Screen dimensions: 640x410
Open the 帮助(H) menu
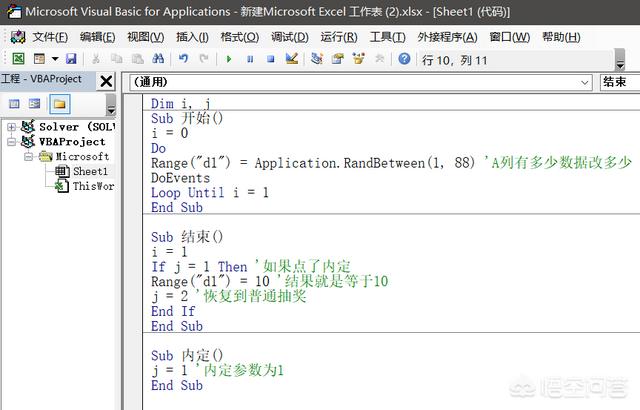561,37
